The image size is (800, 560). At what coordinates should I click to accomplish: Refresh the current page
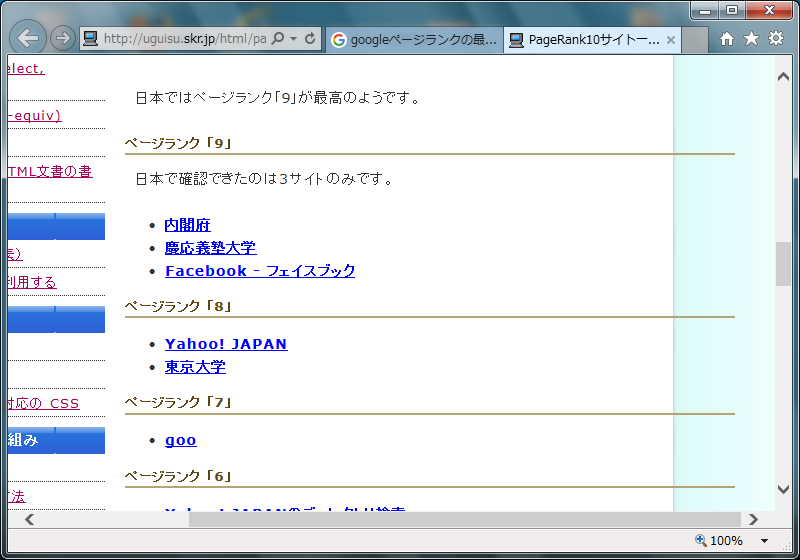pos(310,38)
